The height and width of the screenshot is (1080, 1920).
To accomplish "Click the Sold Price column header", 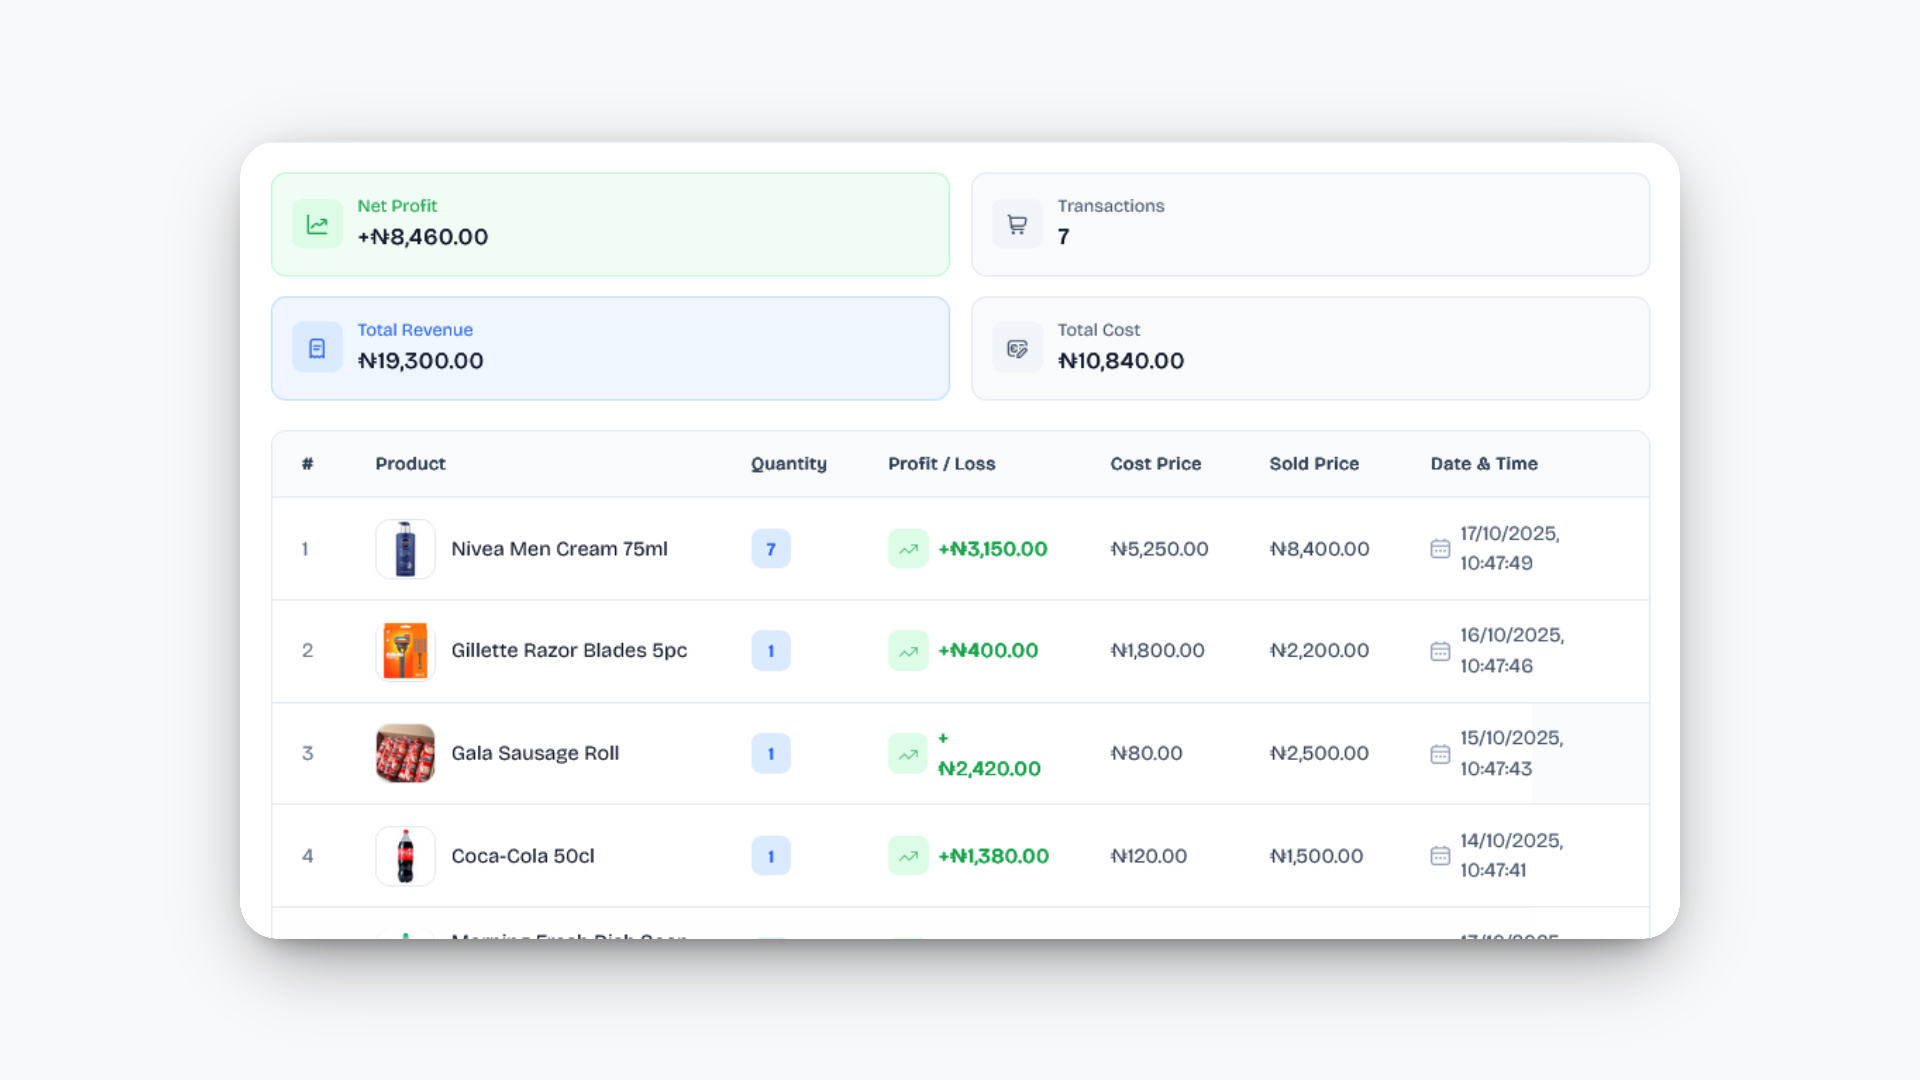I will [x=1314, y=464].
